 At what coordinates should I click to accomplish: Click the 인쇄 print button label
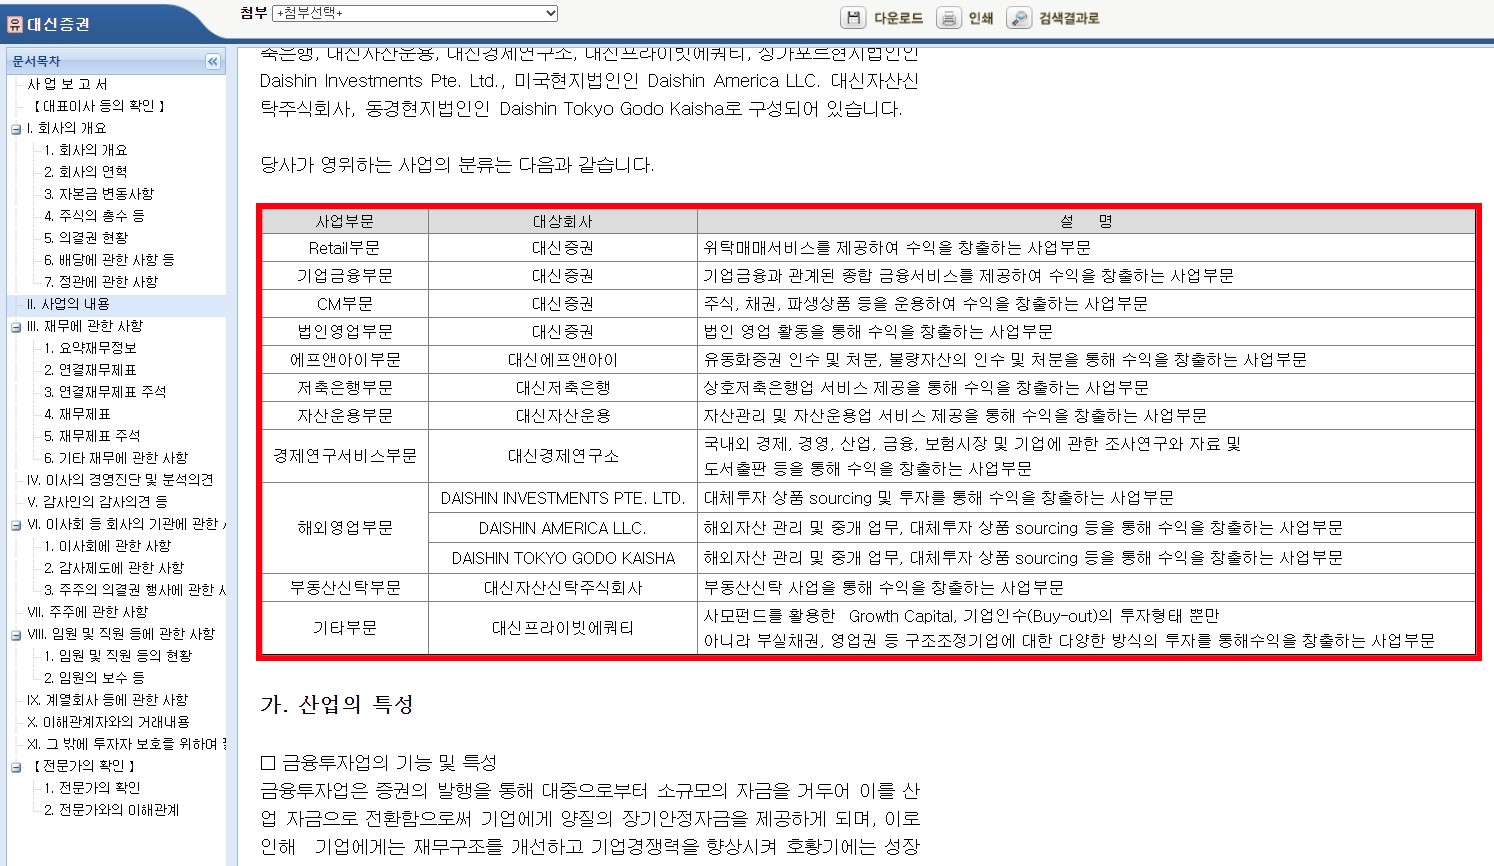coord(981,18)
